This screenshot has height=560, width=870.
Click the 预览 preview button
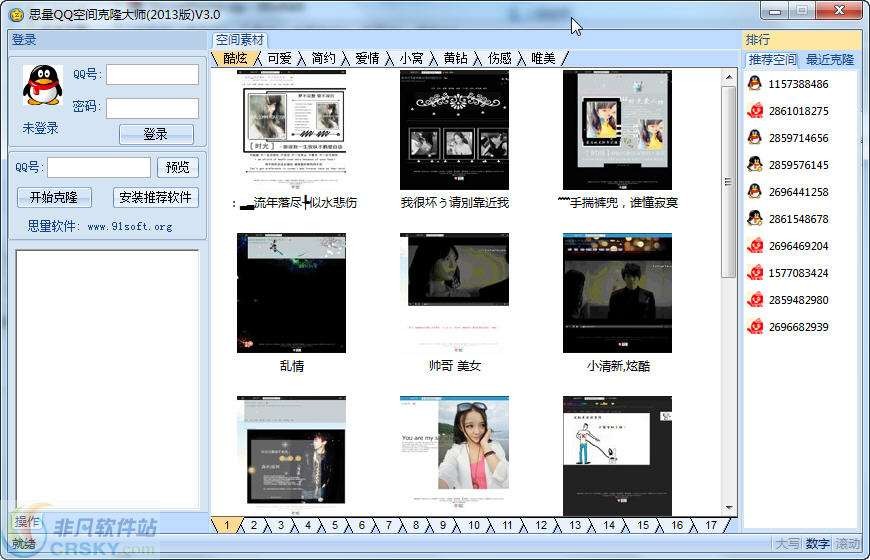[x=178, y=167]
